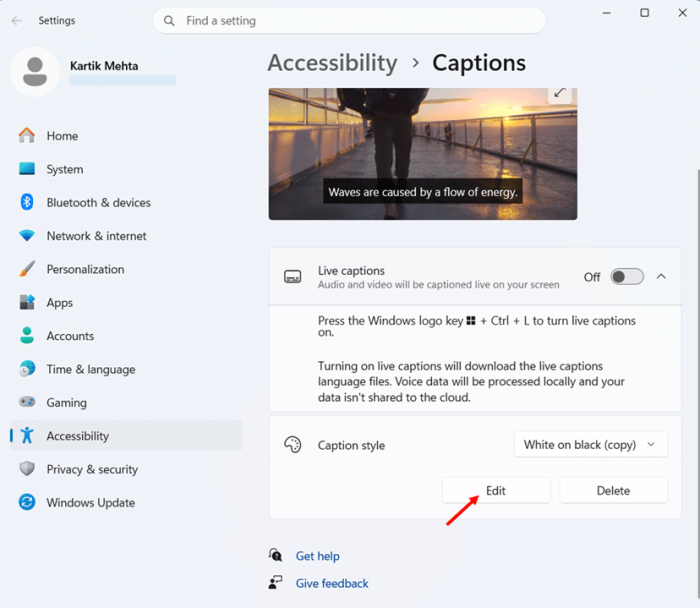Click the Home house icon
The height and width of the screenshot is (608, 700).
pos(27,135)
